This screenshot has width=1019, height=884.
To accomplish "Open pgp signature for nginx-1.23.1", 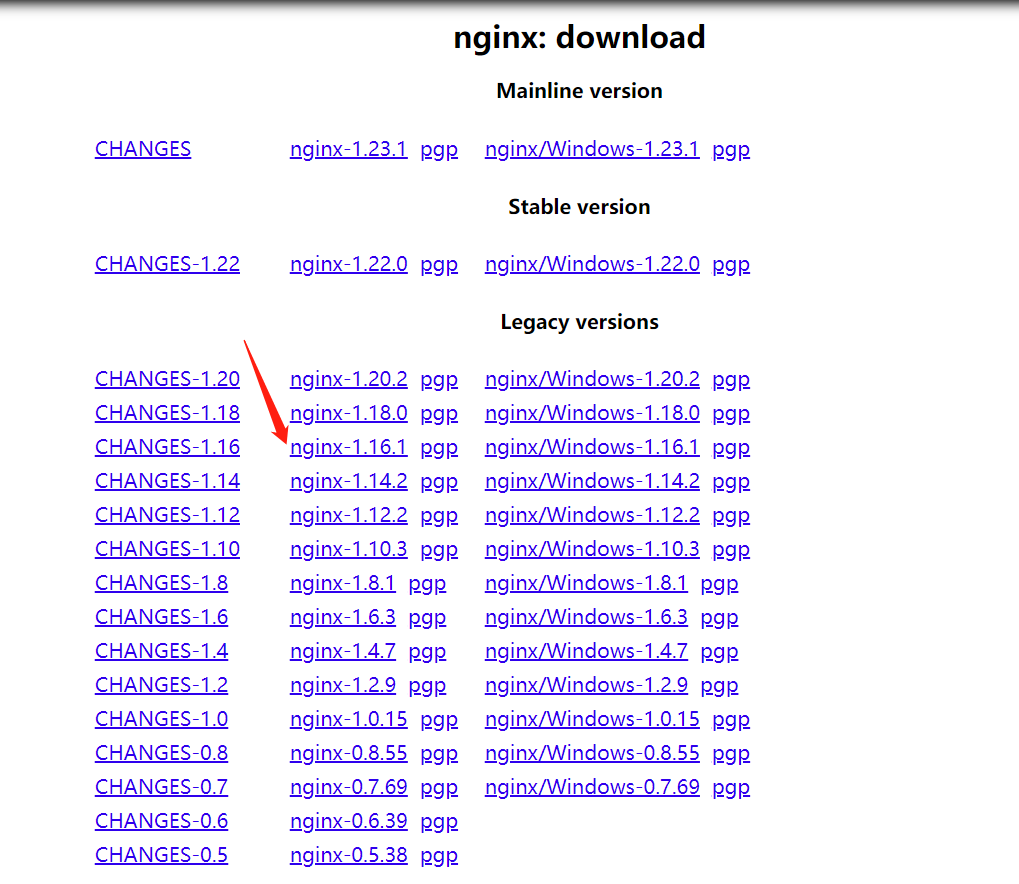I will coord(439,150).
